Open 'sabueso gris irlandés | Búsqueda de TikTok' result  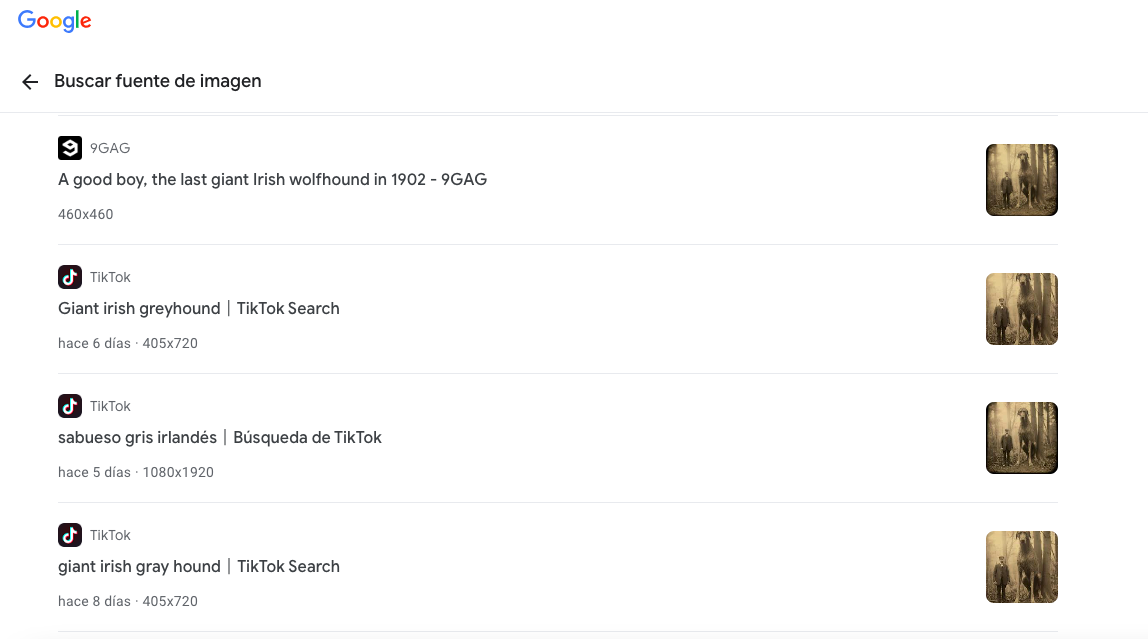click(220, 438)
